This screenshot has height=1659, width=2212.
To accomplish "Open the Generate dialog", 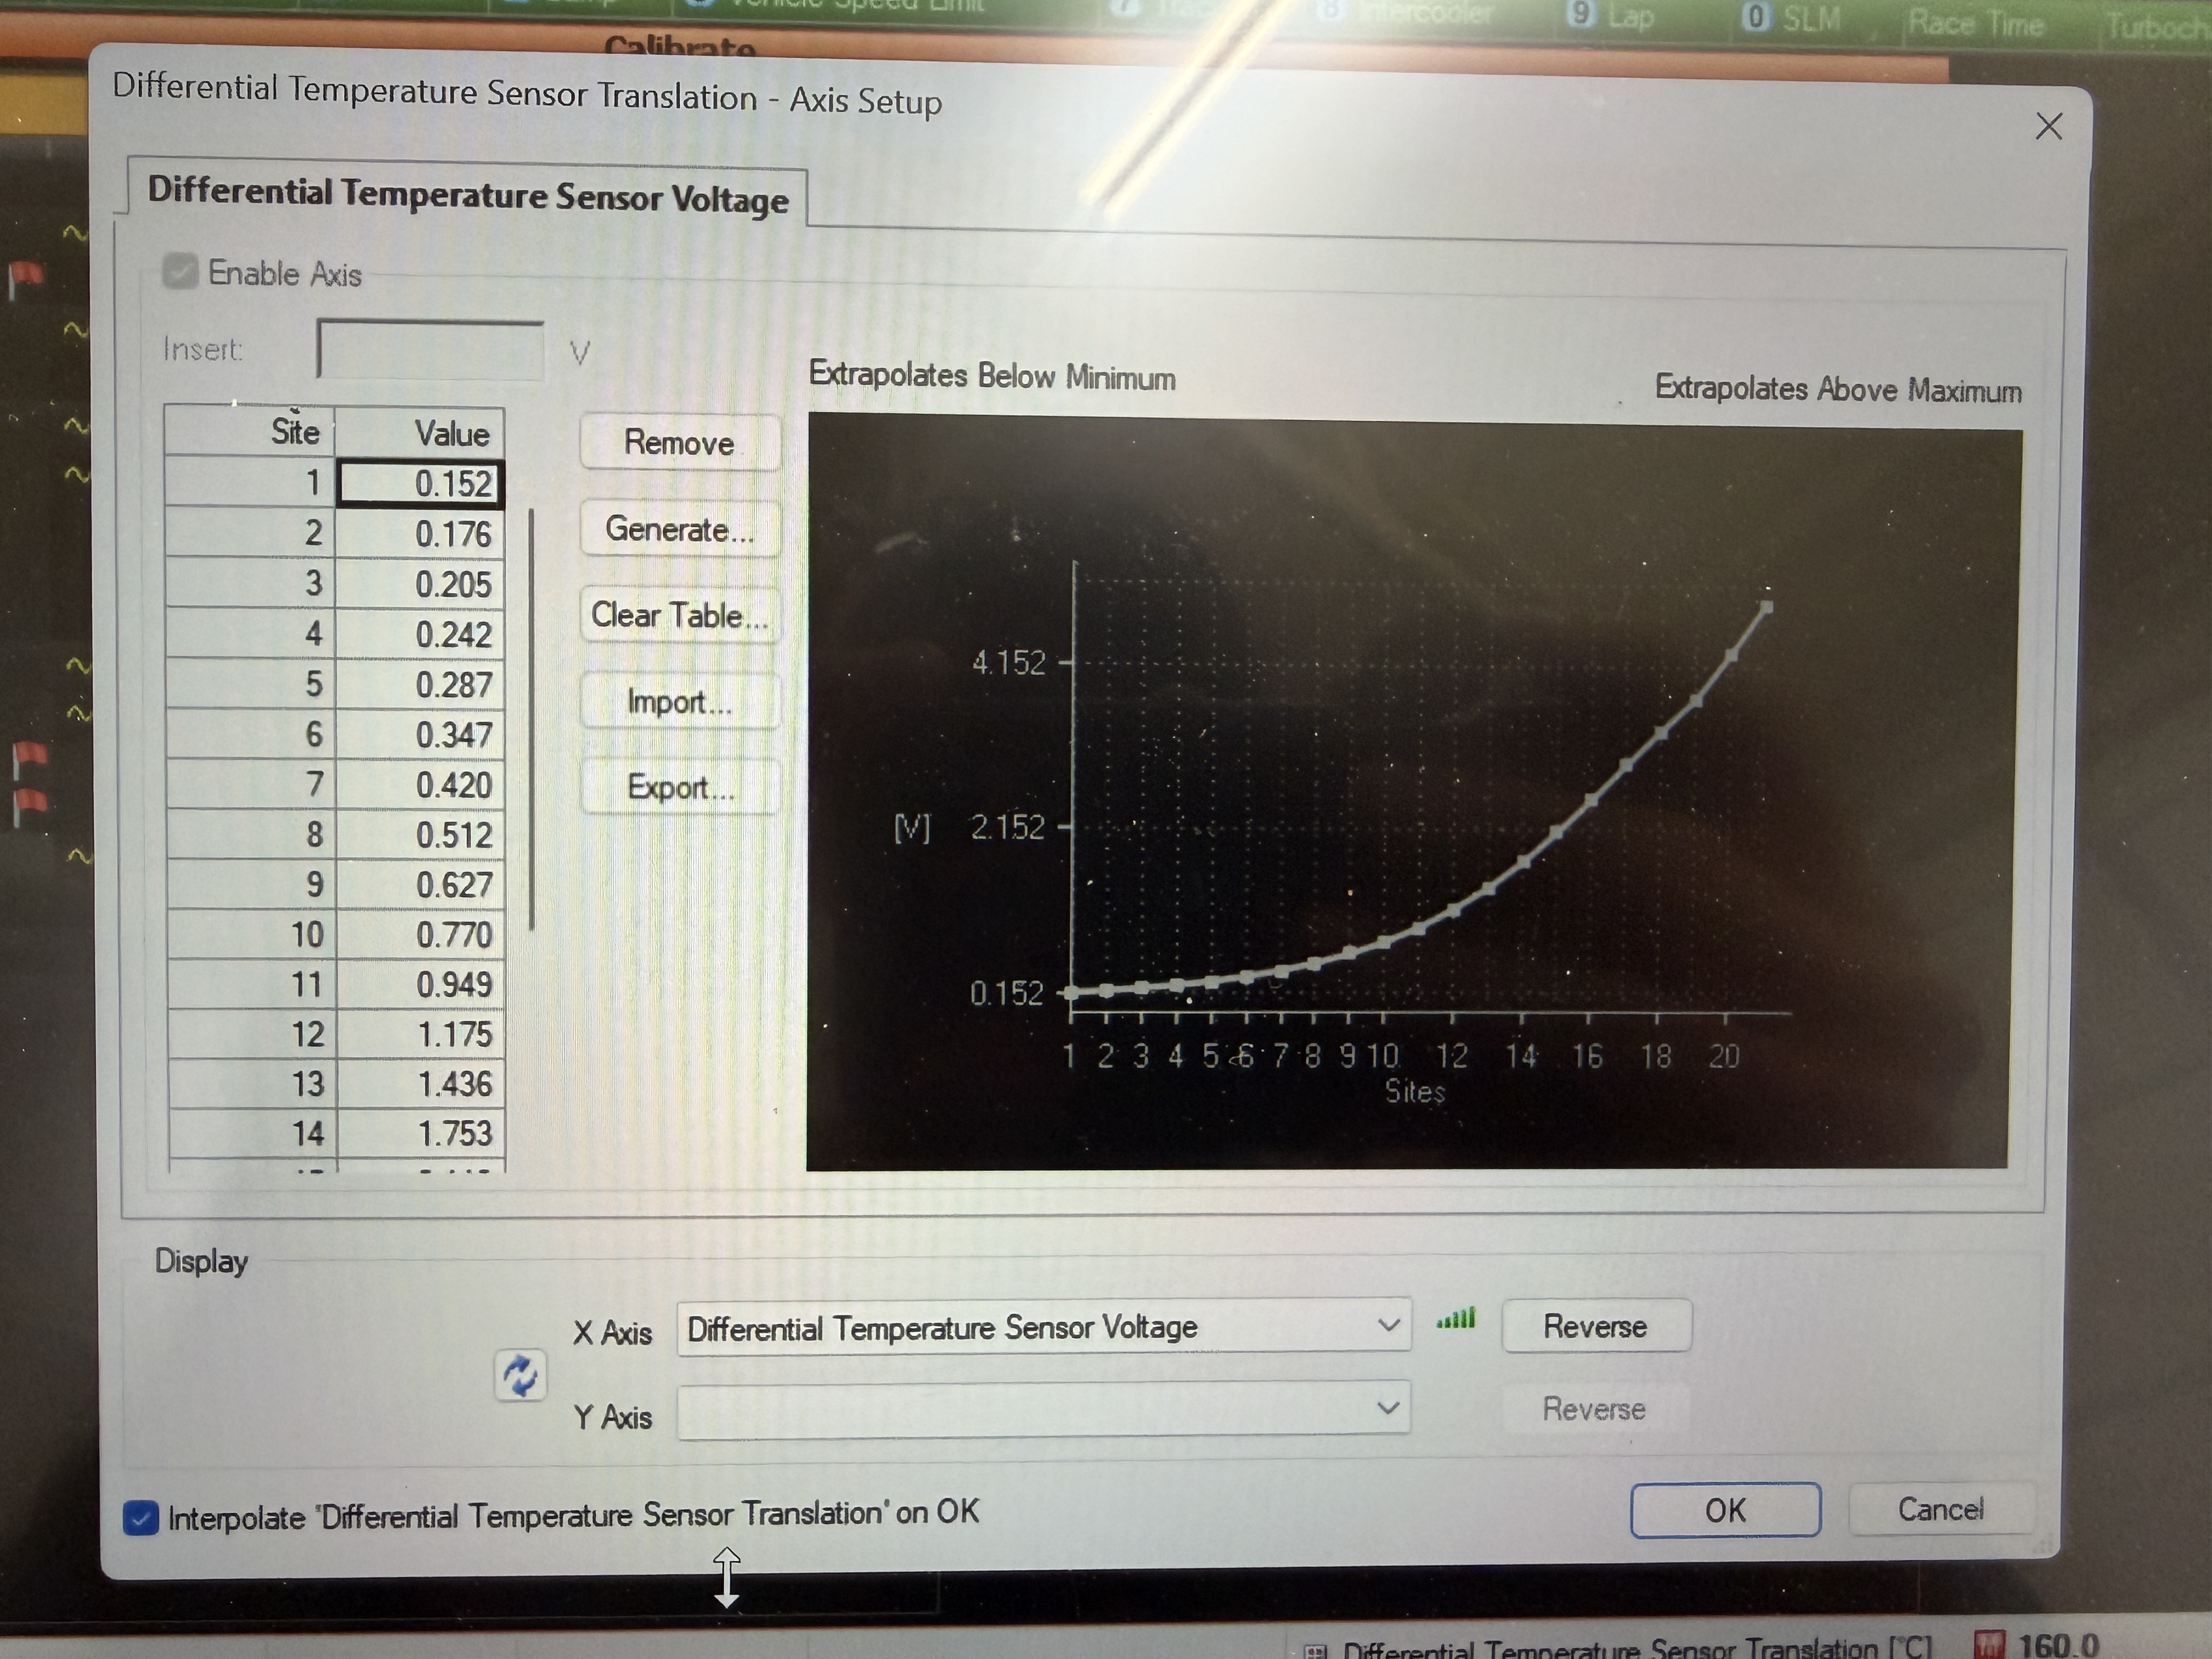I will point(679,529).
